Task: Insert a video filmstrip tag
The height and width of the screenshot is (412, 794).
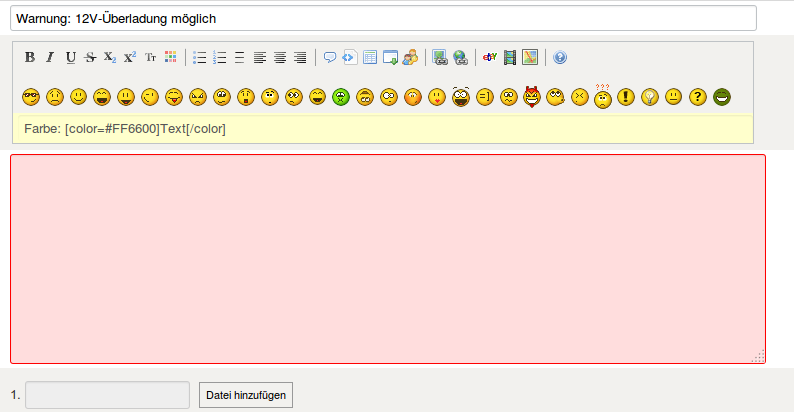Action: click(510, 58)
